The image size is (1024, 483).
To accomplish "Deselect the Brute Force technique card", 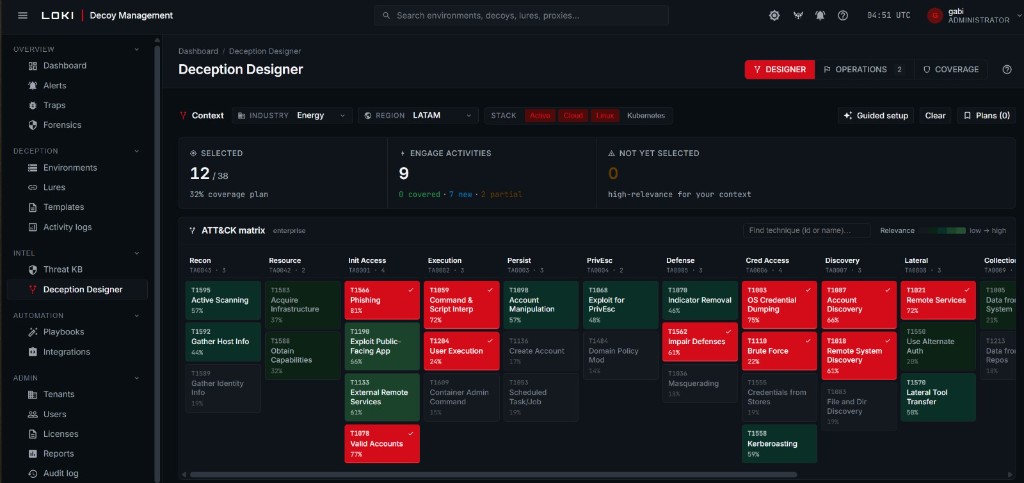I will [779, 351].
